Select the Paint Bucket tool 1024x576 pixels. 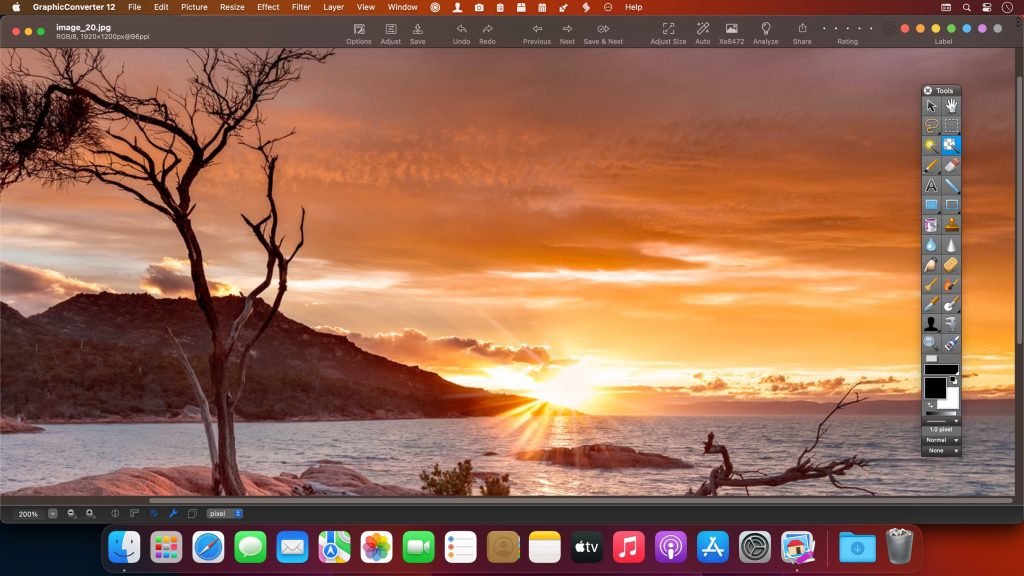931,225
